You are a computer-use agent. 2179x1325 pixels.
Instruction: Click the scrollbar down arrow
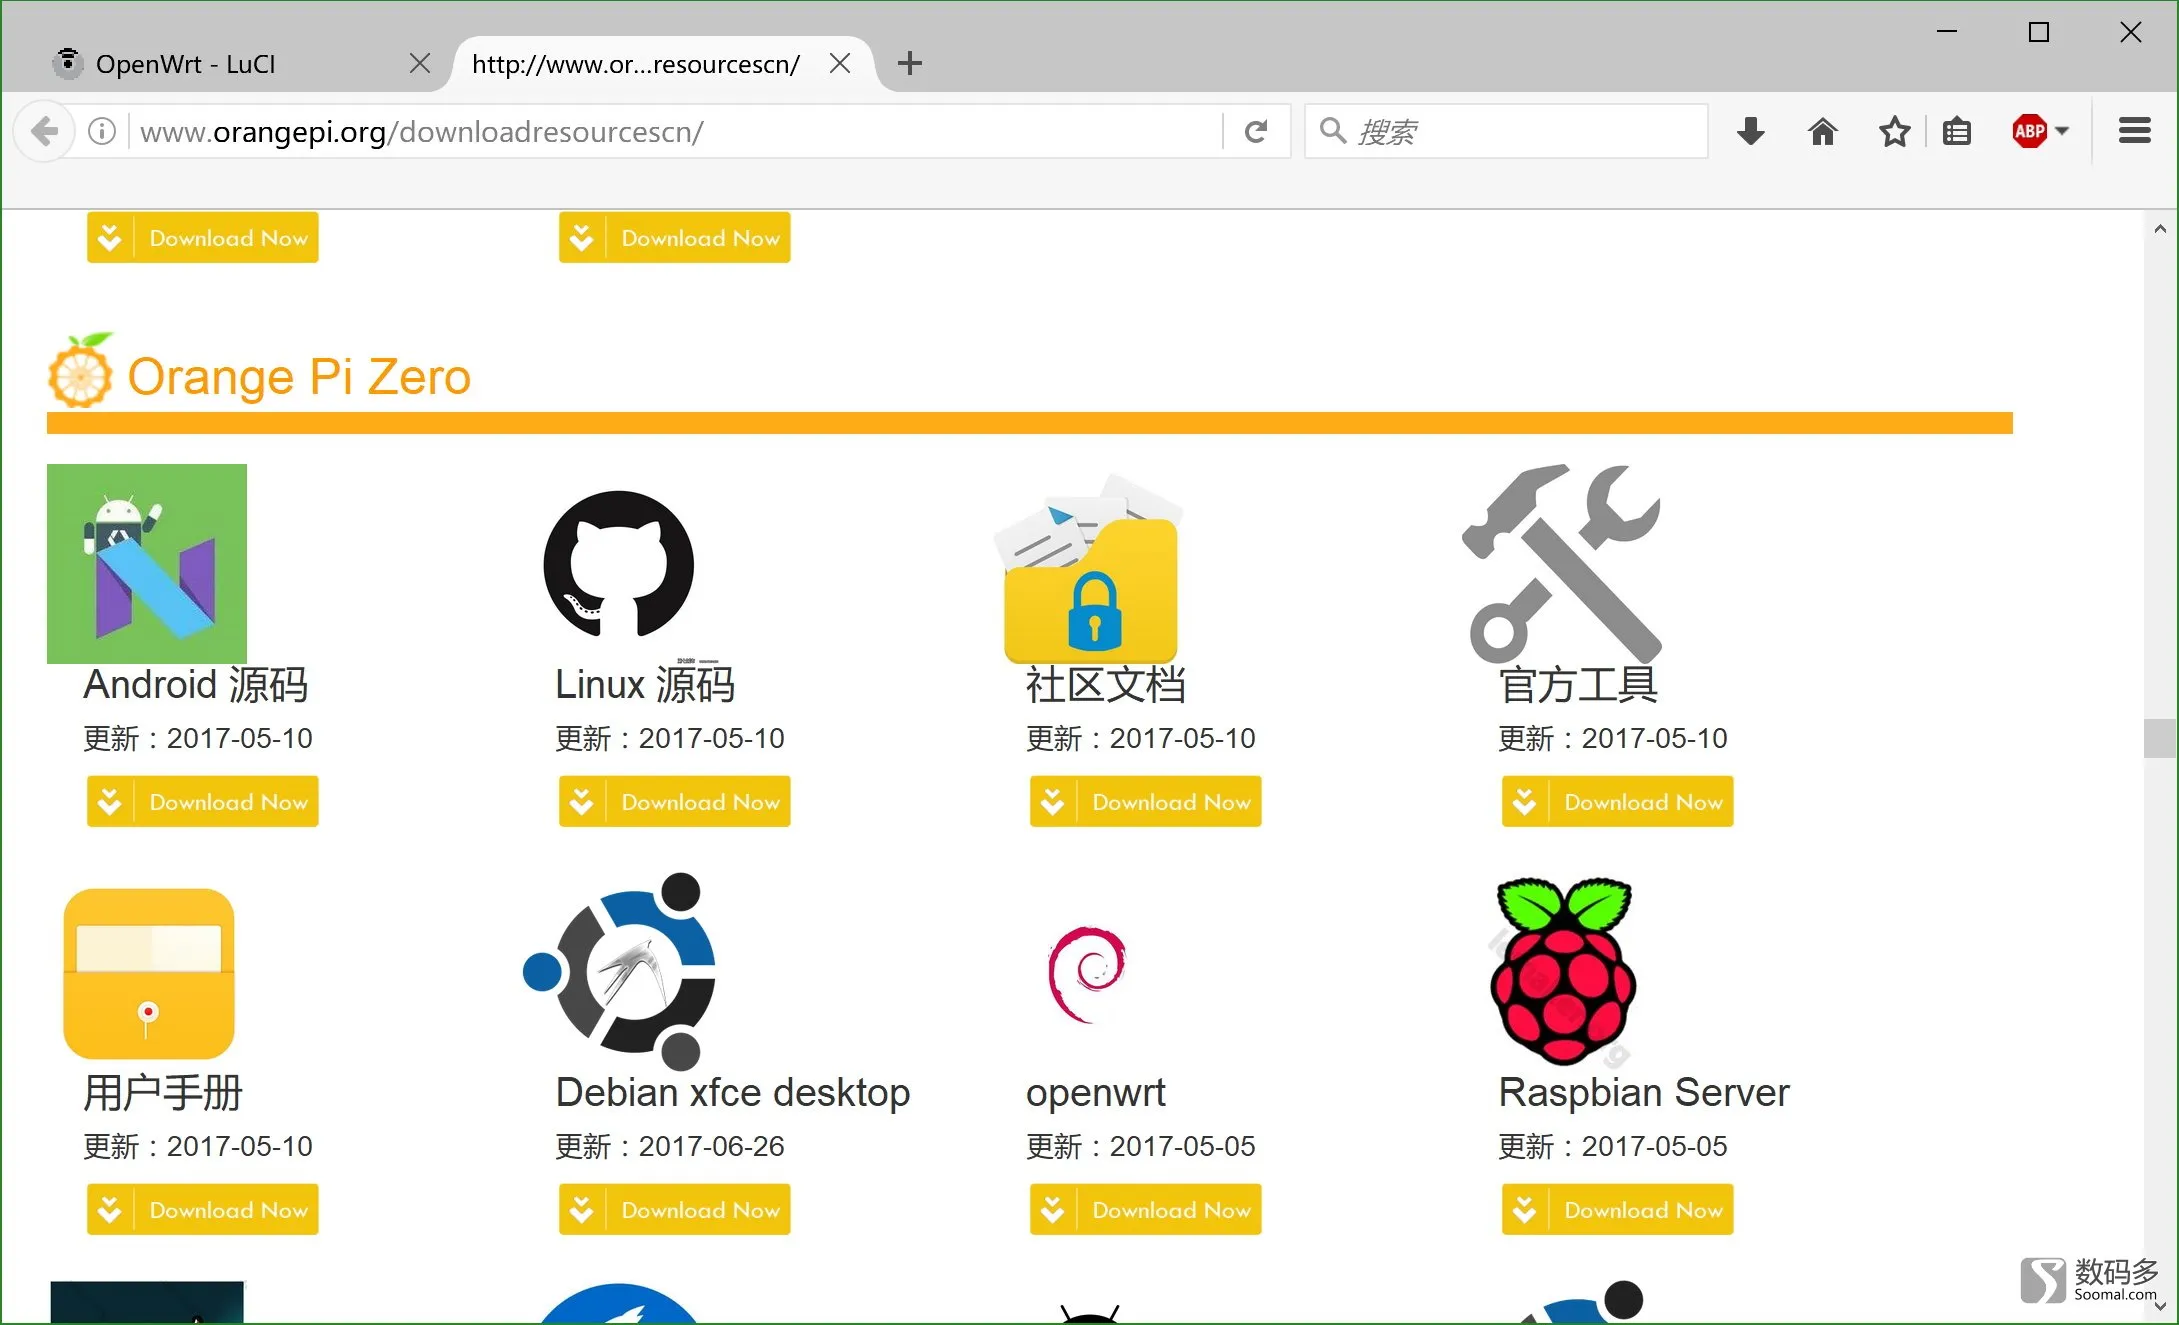[x=2160, y=1307]
